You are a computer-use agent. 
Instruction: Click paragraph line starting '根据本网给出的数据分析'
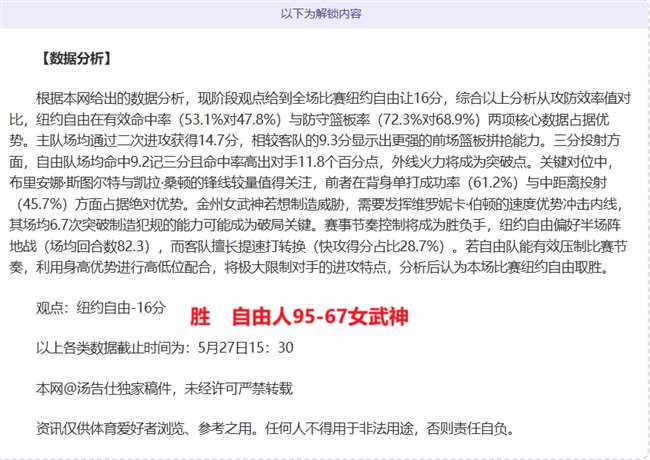tap(334, 99)
